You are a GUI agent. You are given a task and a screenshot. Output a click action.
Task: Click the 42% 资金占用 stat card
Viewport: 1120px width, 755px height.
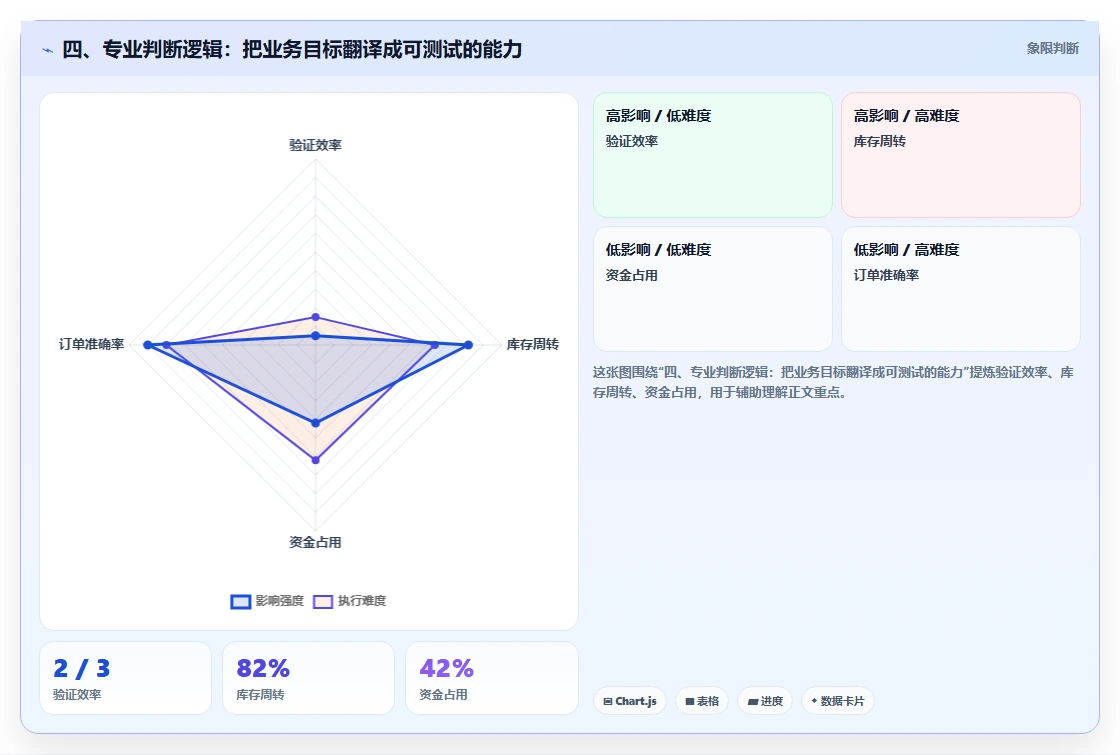click(491, 678)
